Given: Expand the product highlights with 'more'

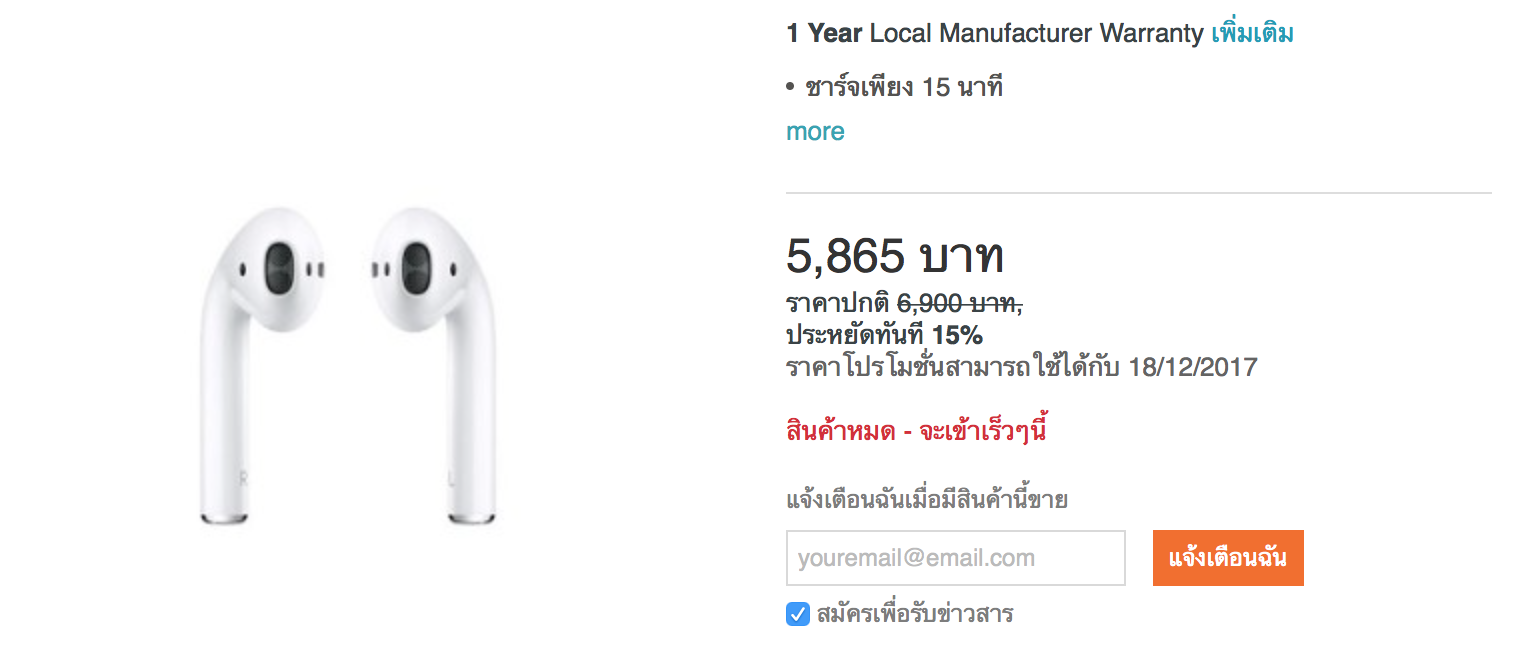Looking at the screenshot, I should tap(815, 131).
